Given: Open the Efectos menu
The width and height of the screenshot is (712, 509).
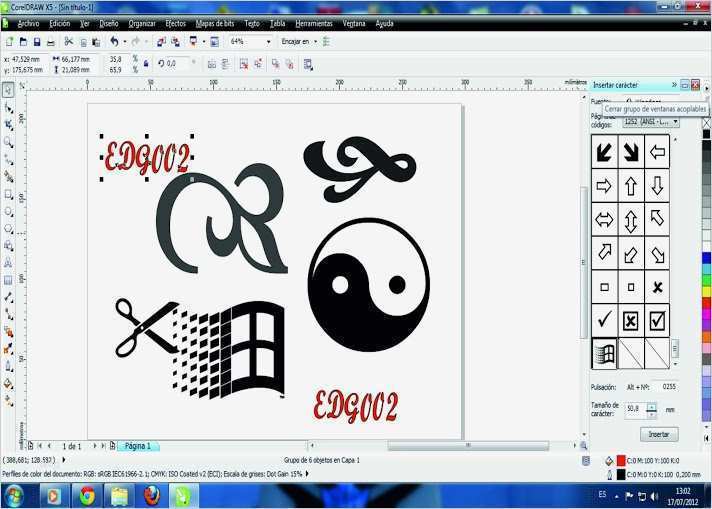Looking at the screenshot, I should pos(175,23).
